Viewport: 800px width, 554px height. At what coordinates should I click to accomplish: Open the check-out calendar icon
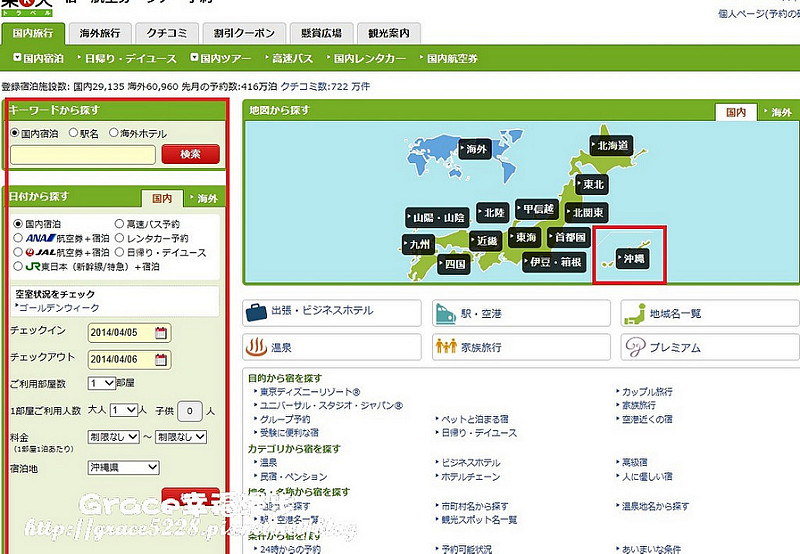click(x=161, y=360)
